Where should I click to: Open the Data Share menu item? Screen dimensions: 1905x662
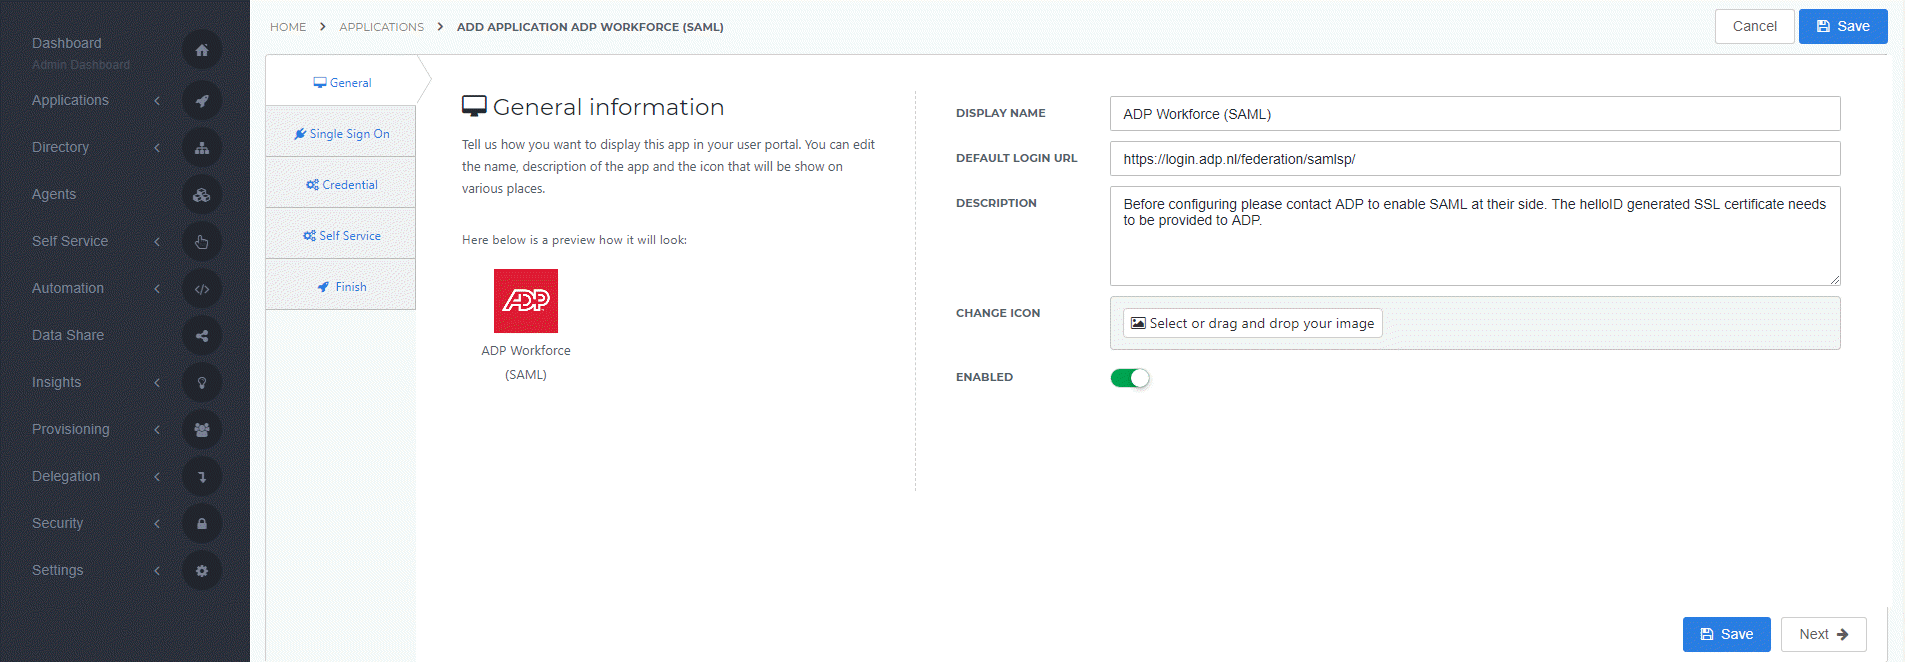pyautogui.click(x=68, y=335)
